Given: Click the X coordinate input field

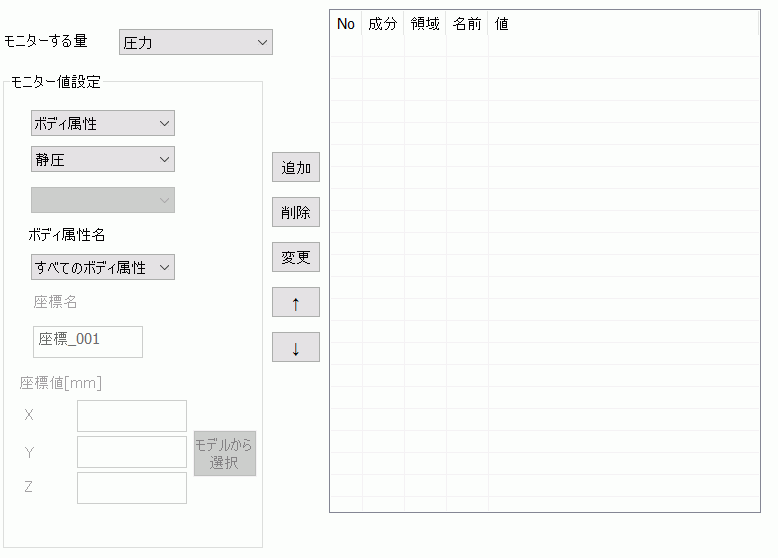Looking at the screenshot, I should coord(132,416).
